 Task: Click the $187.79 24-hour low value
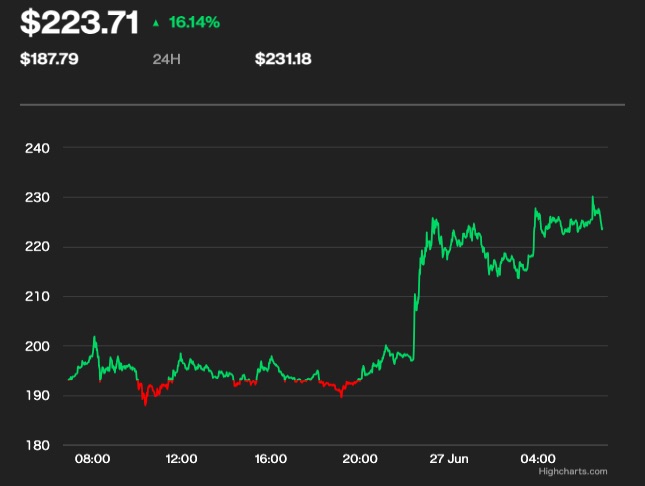[50, 59]
